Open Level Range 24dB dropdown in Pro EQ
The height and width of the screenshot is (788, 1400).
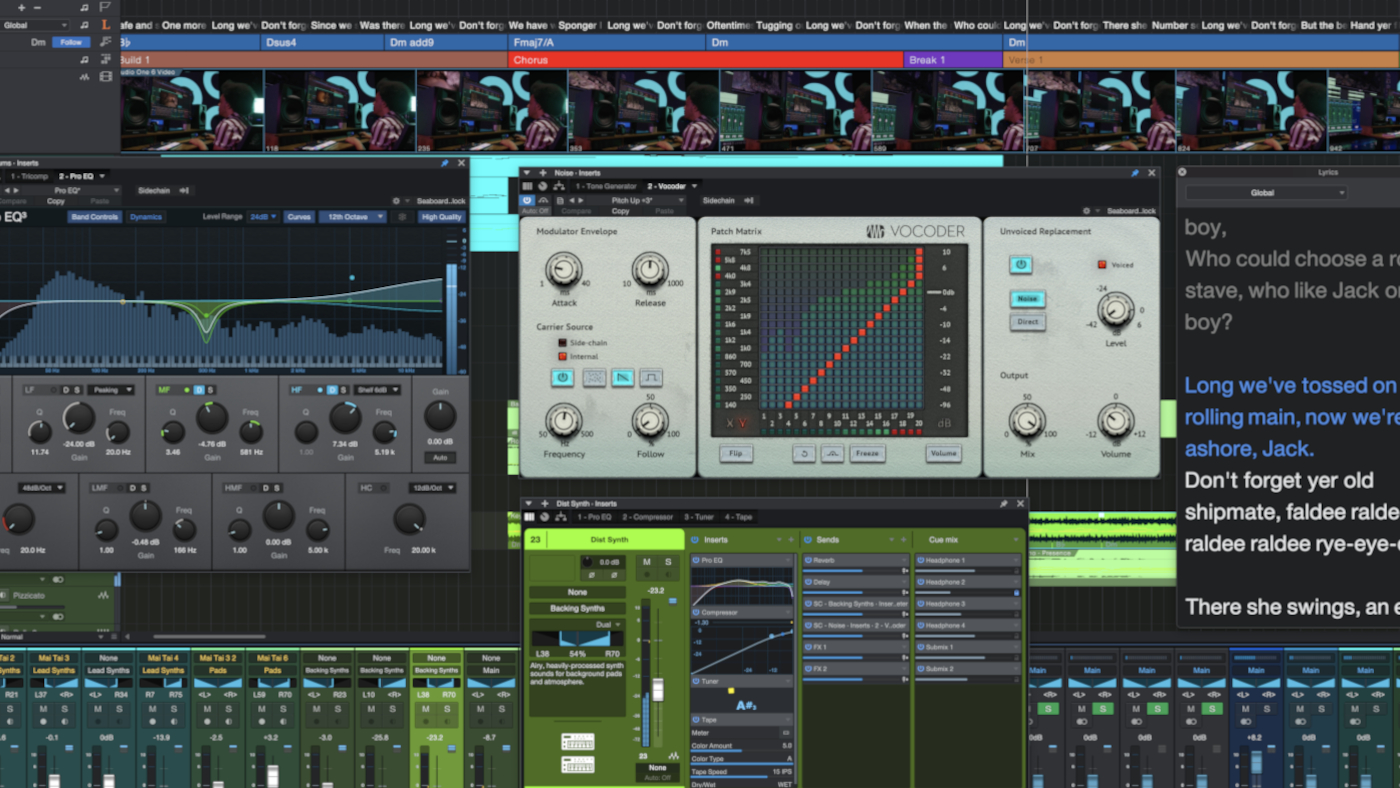point(264,217)
